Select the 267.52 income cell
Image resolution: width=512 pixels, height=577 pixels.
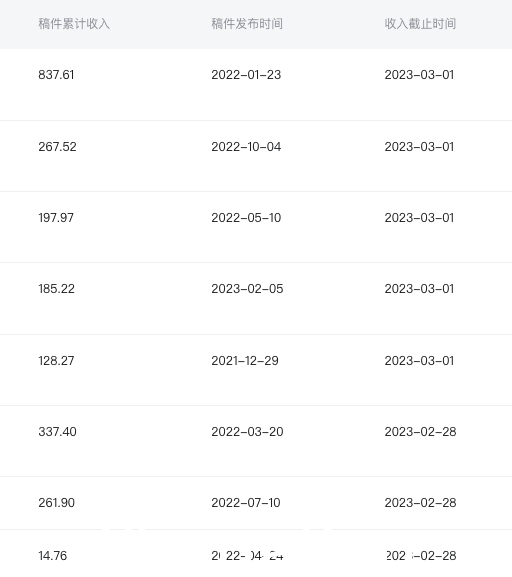pyautogui.click(x=57, y=147)
